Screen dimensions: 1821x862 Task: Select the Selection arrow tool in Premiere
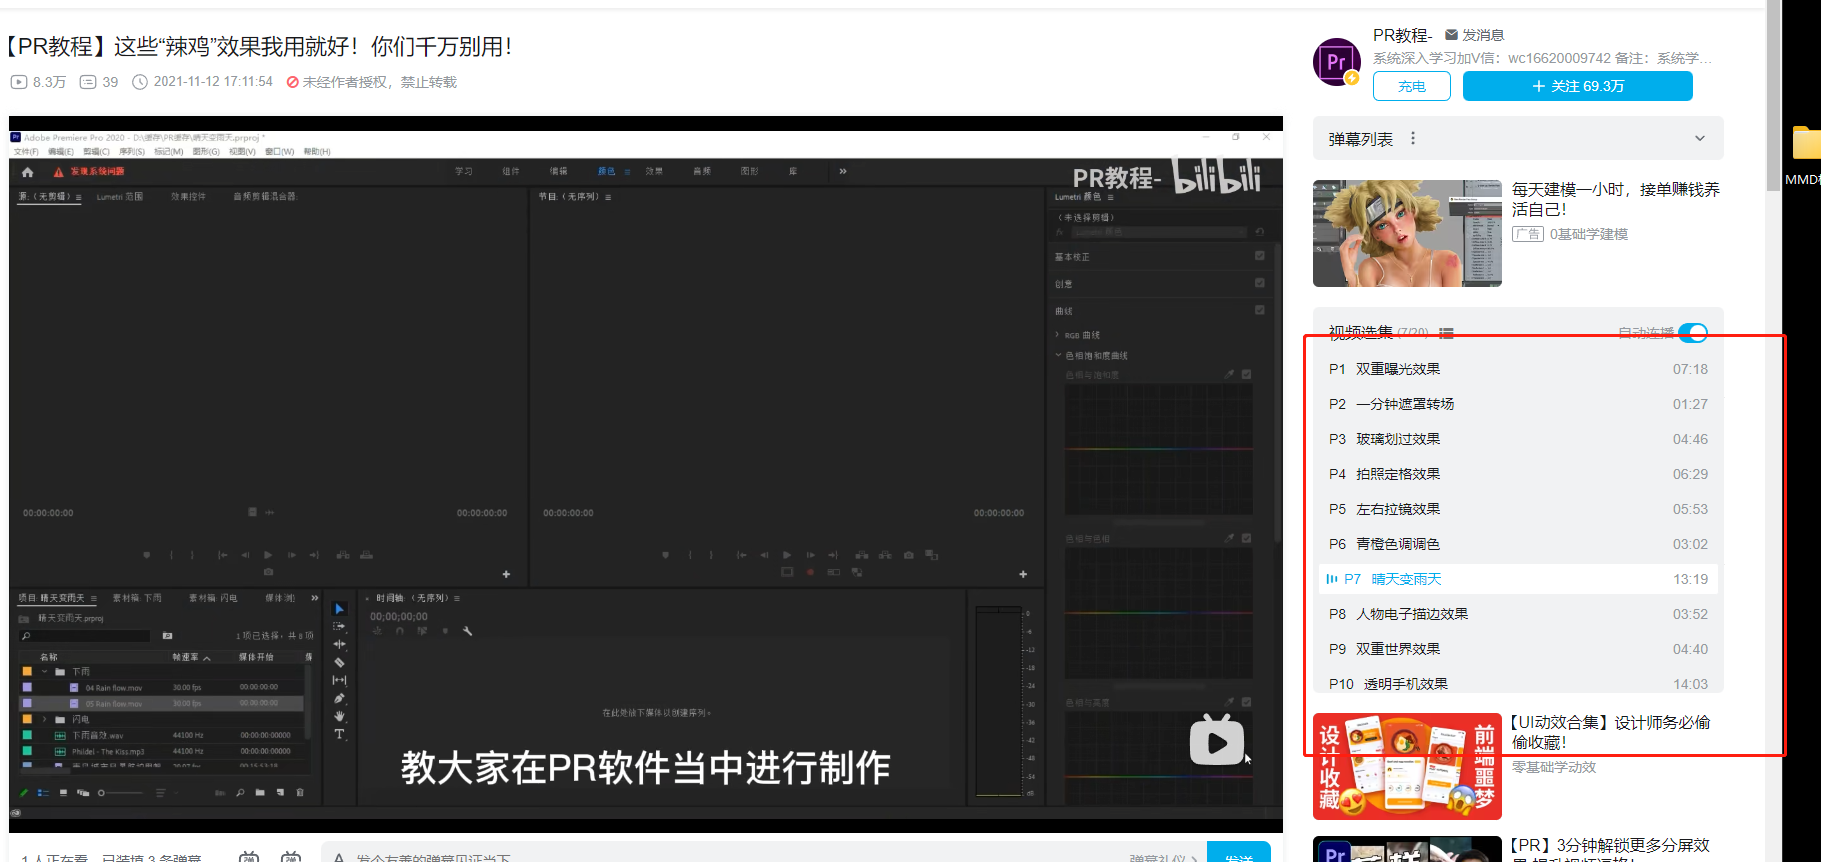click(x=339, y=609)
